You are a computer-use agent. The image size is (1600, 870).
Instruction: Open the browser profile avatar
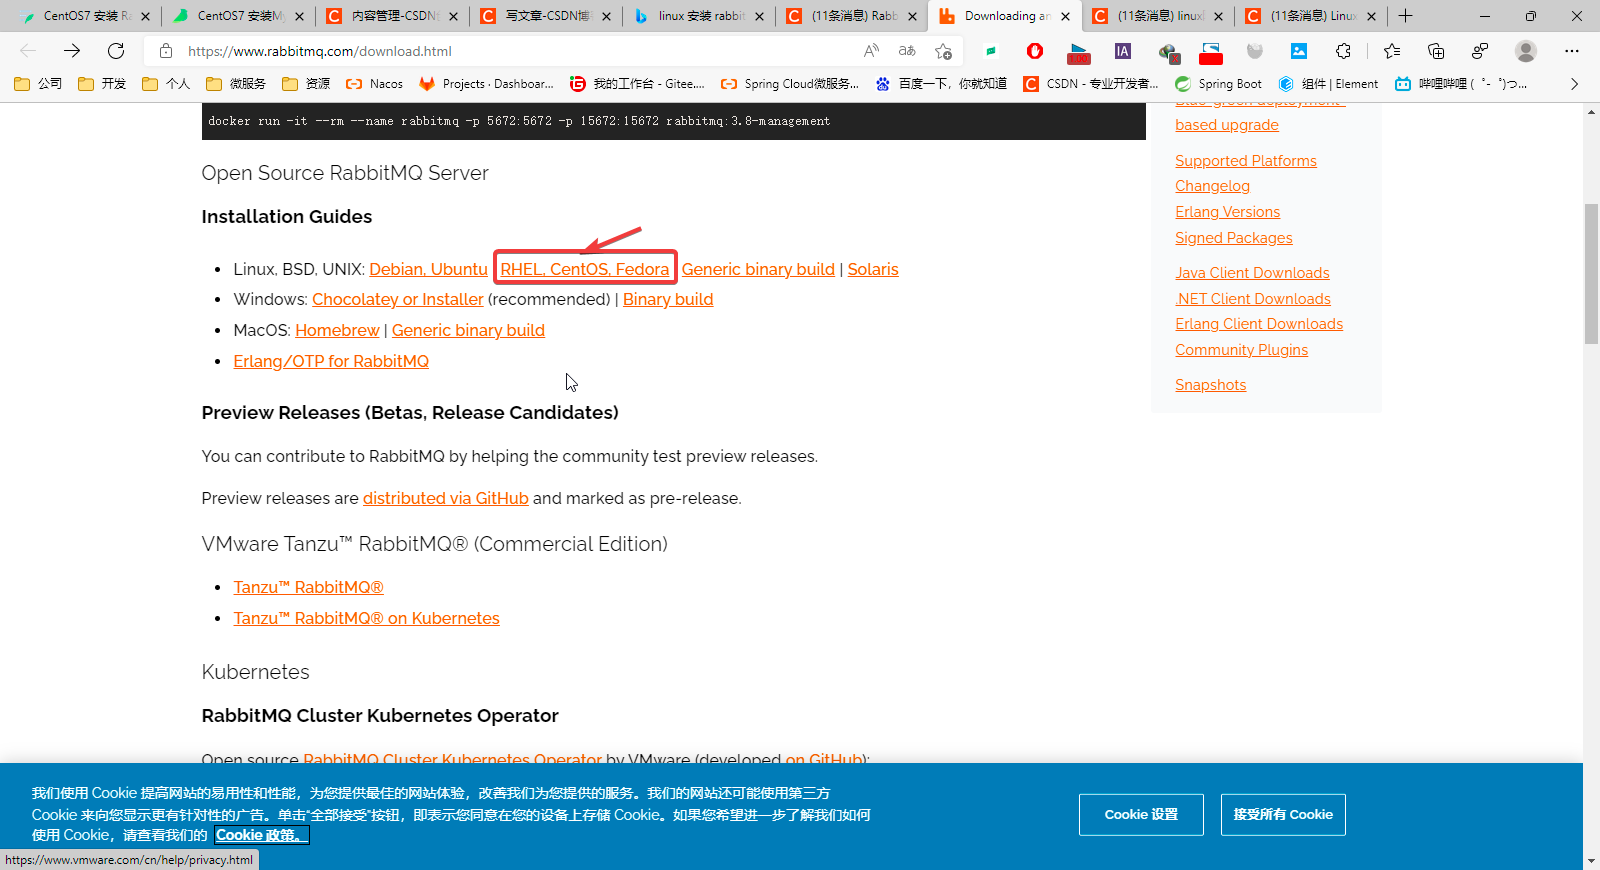pyautogui.click(x=1526, y=51)
